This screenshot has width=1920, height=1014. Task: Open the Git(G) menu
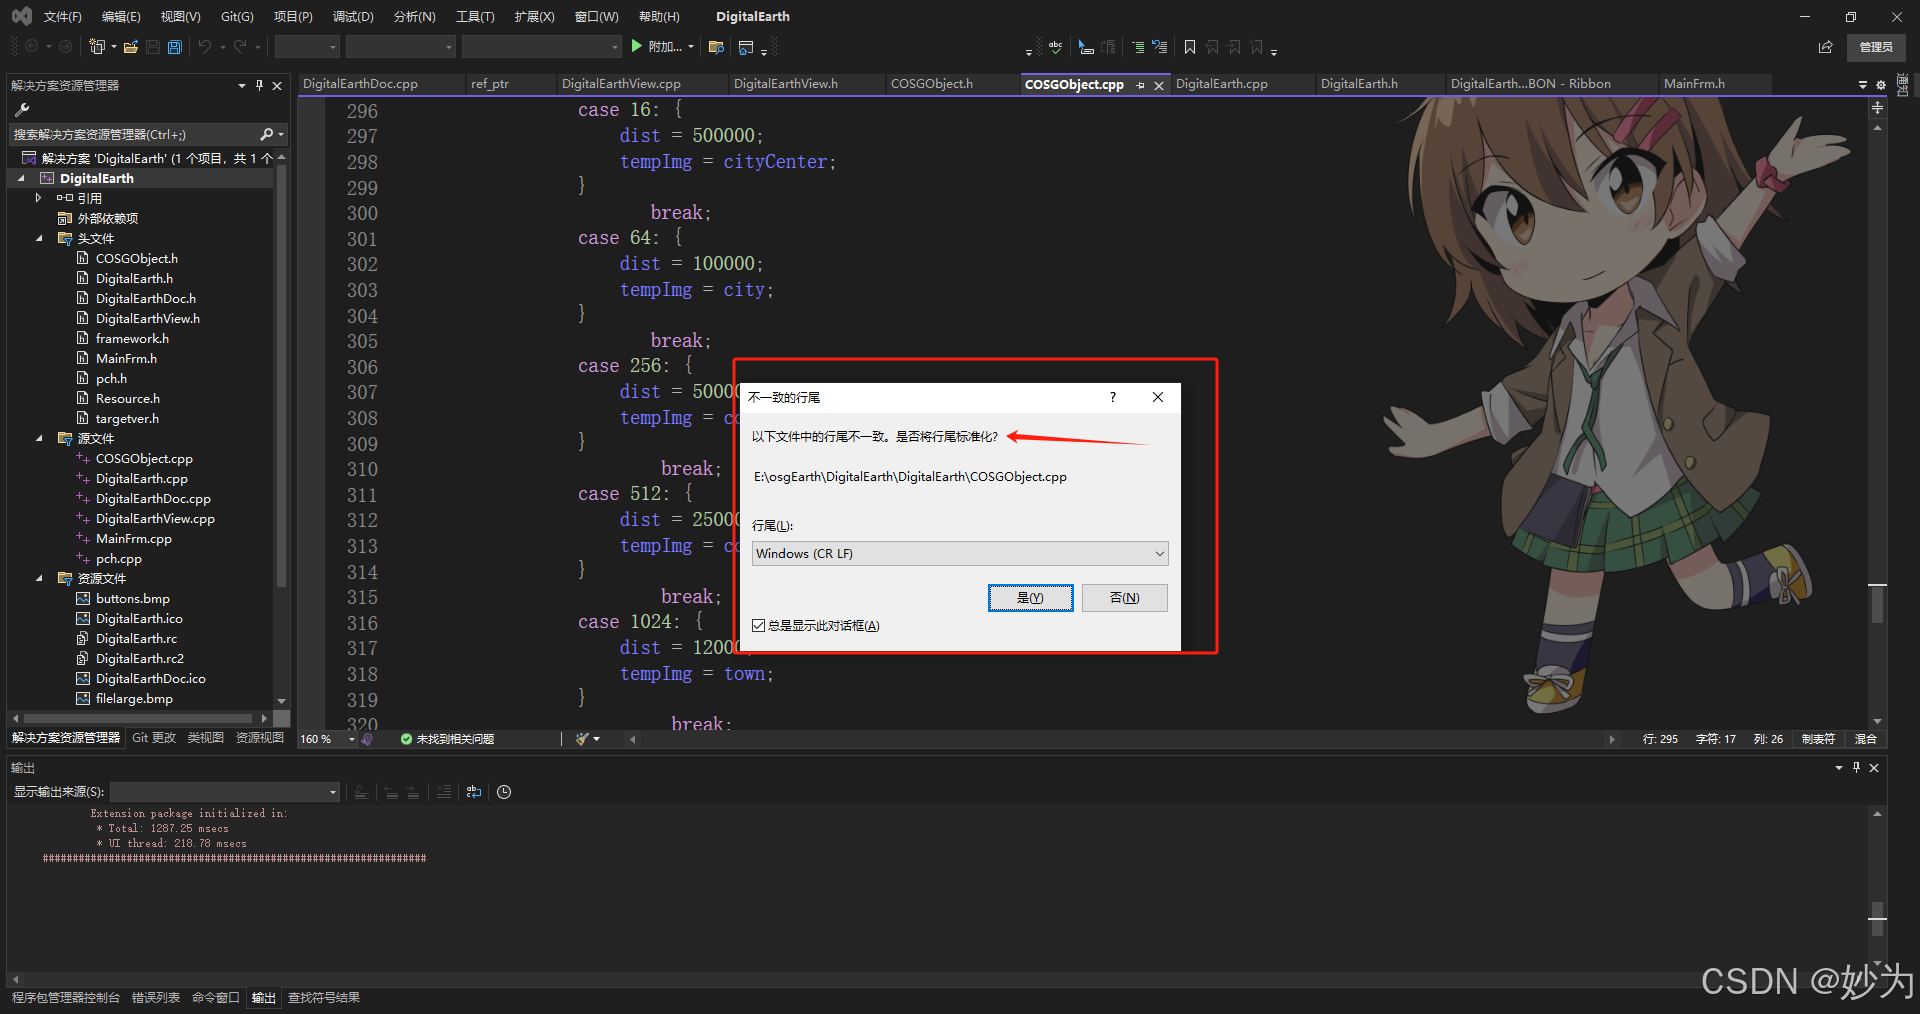click(237, 16)
